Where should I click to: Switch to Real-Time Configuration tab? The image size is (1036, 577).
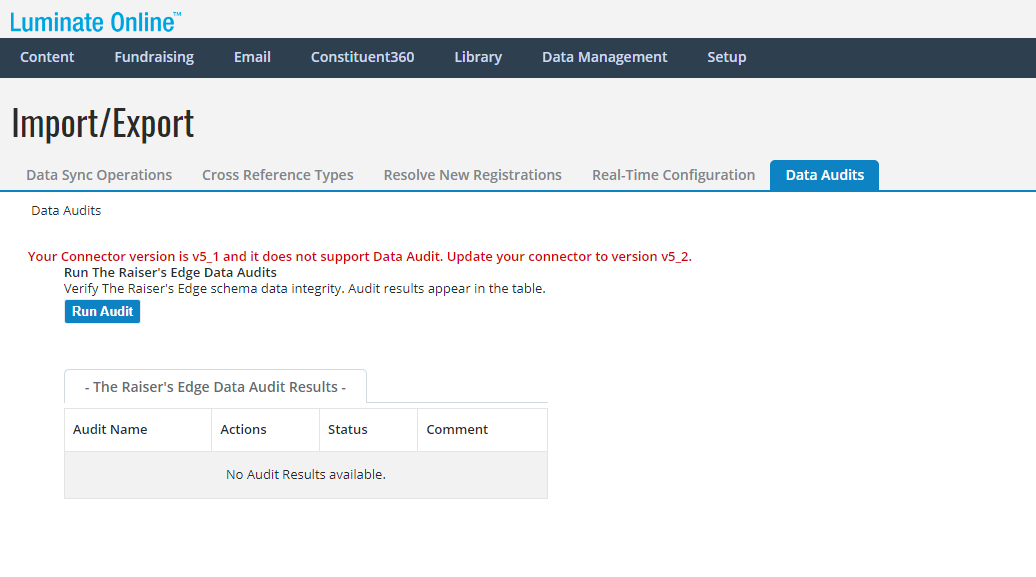pos(673,175)
